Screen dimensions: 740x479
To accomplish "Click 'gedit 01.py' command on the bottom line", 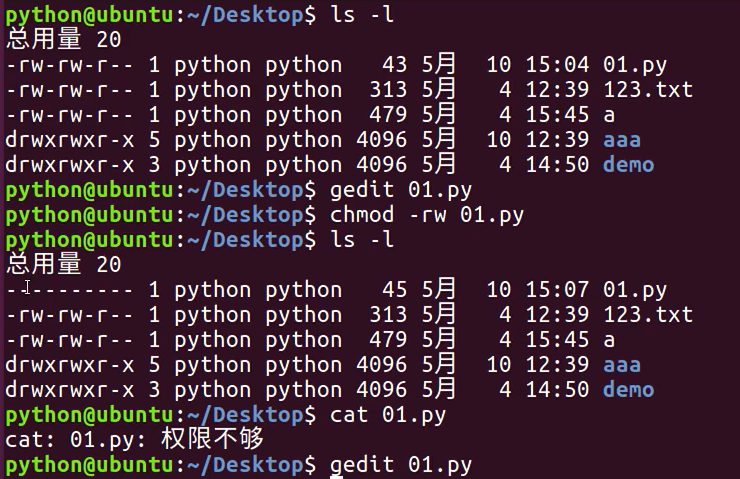I will pos(401,466).
